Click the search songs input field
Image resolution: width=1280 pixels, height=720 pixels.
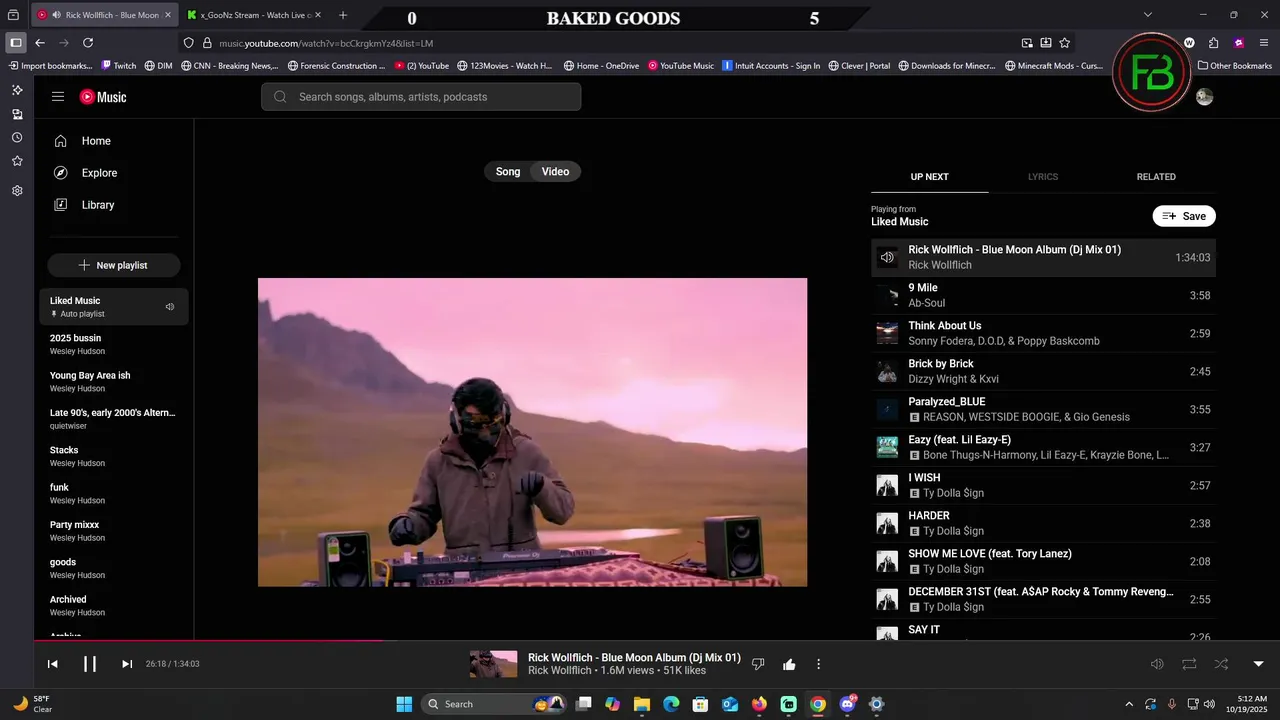point(421,97)
